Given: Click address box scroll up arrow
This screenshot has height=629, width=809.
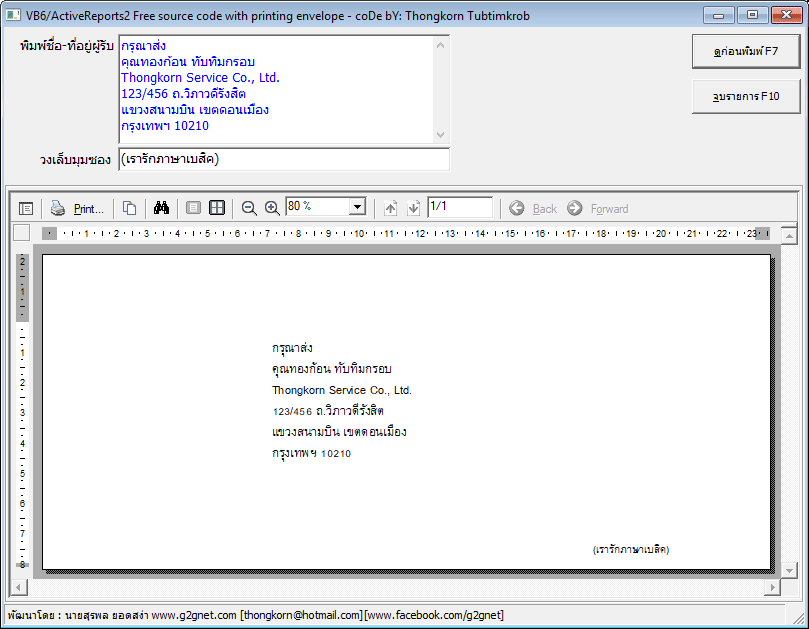Looking at the screenshot, I should point(440,45).
